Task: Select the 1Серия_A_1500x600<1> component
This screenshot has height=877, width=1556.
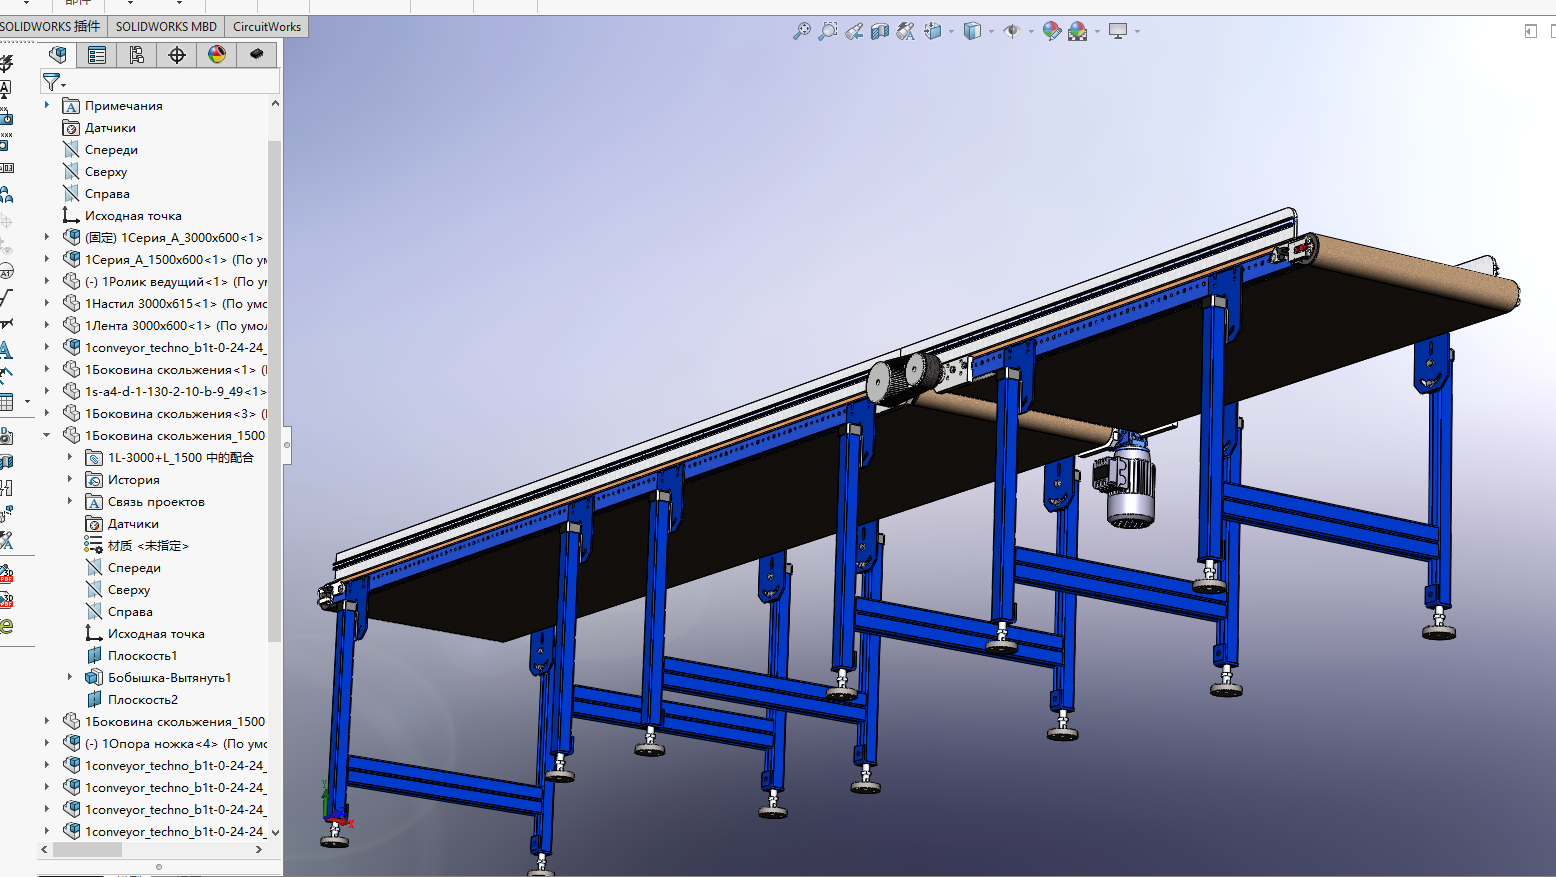Action: tap(164, 259)
